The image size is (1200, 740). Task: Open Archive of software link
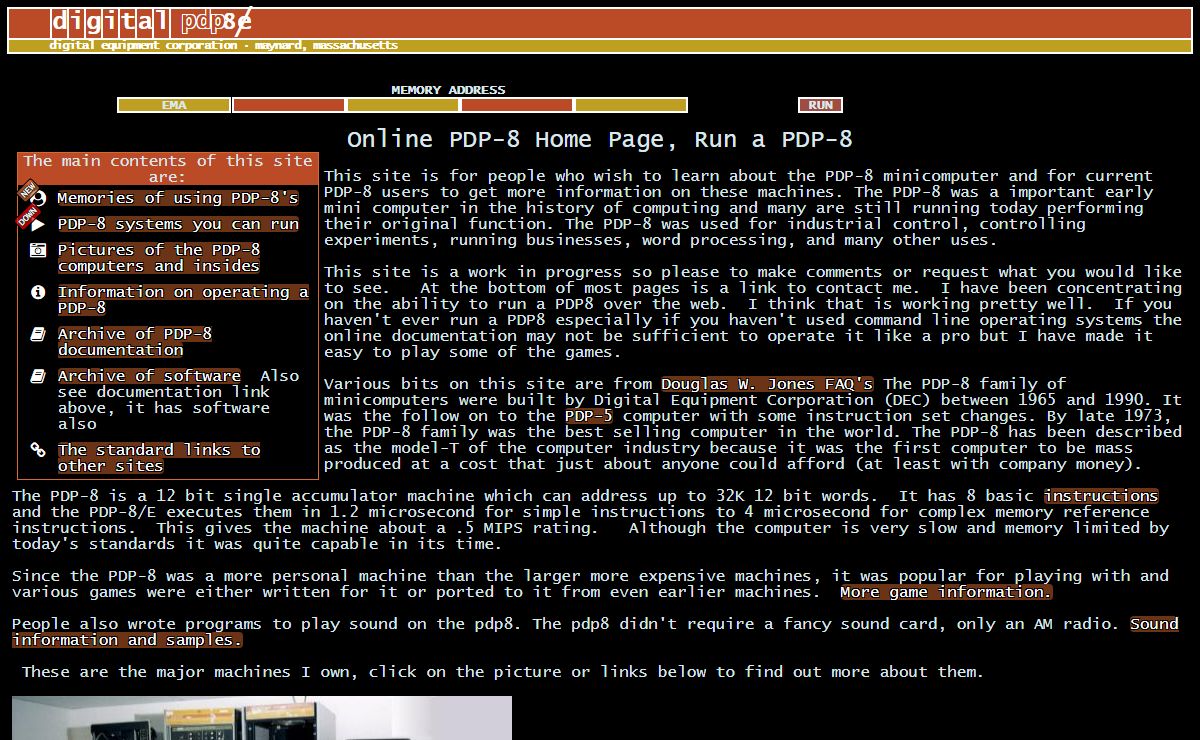tap(149, 376)
